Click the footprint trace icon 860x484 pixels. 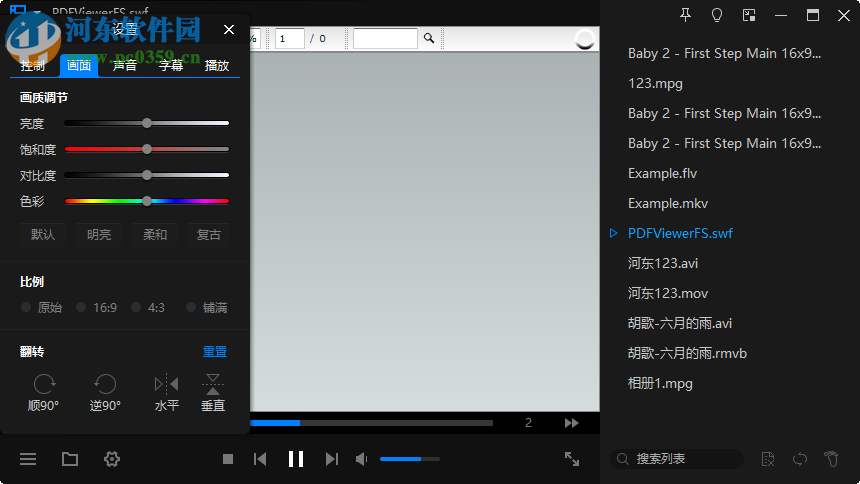coord(831,459)
